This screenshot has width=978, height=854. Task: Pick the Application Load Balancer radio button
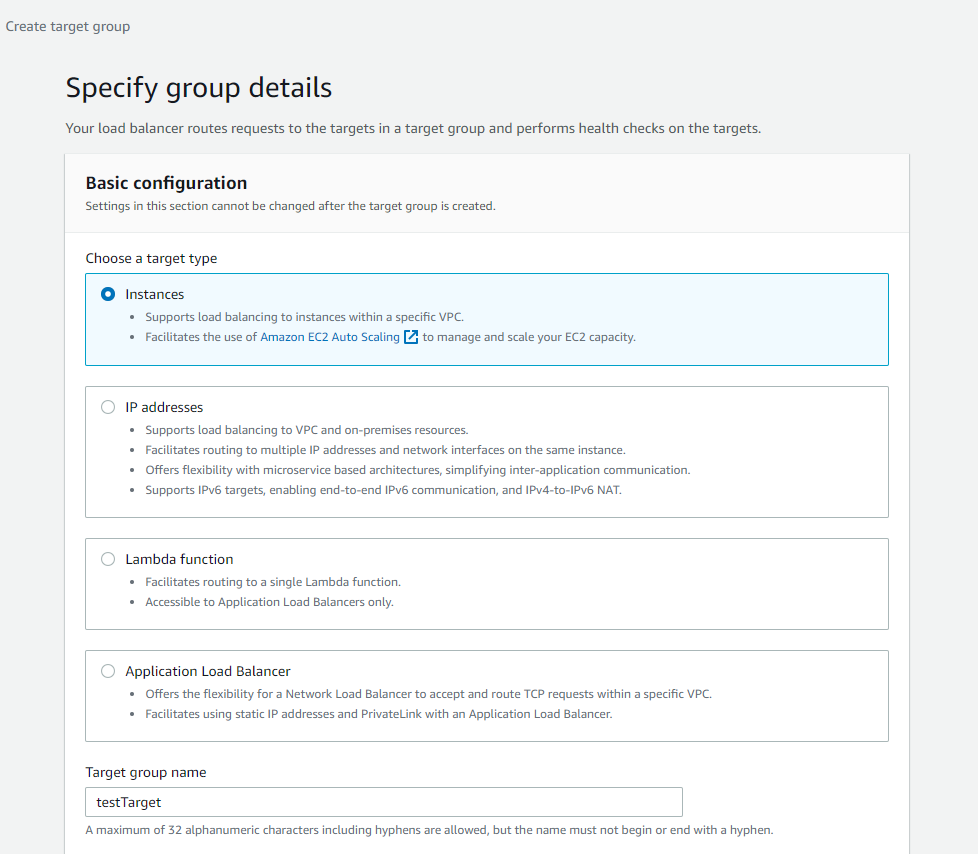108,671
